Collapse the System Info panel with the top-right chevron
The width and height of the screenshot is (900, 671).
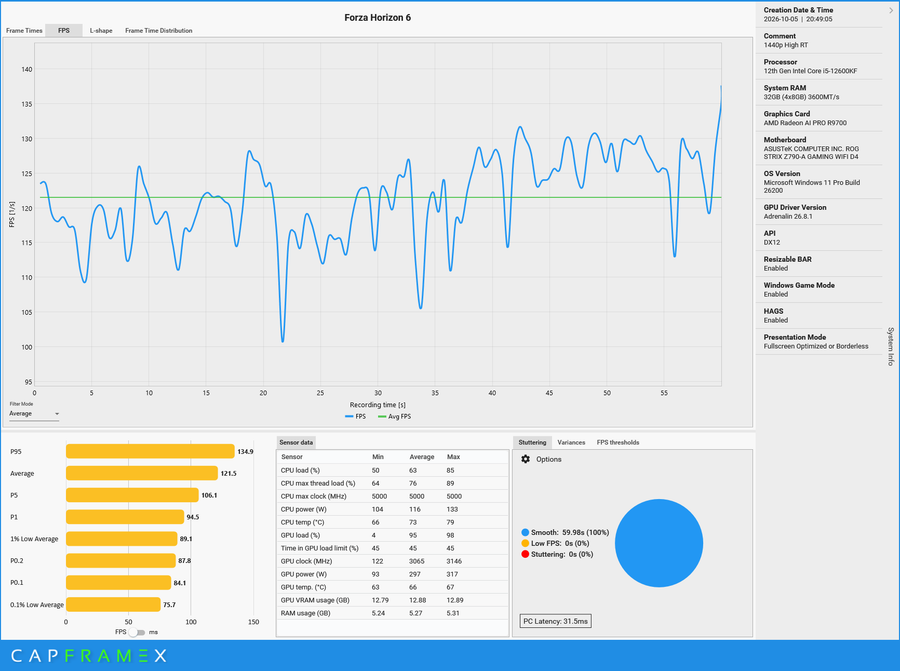(891, 10)
